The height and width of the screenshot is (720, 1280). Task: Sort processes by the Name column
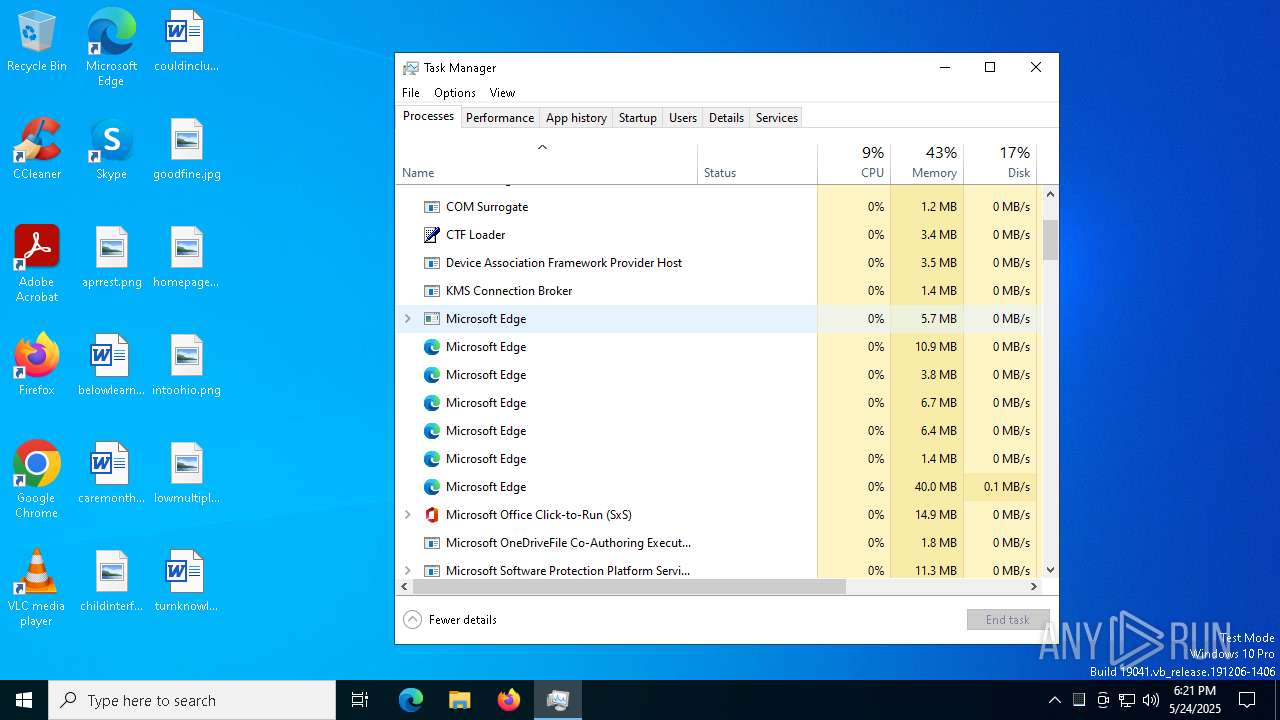(547, 164)
